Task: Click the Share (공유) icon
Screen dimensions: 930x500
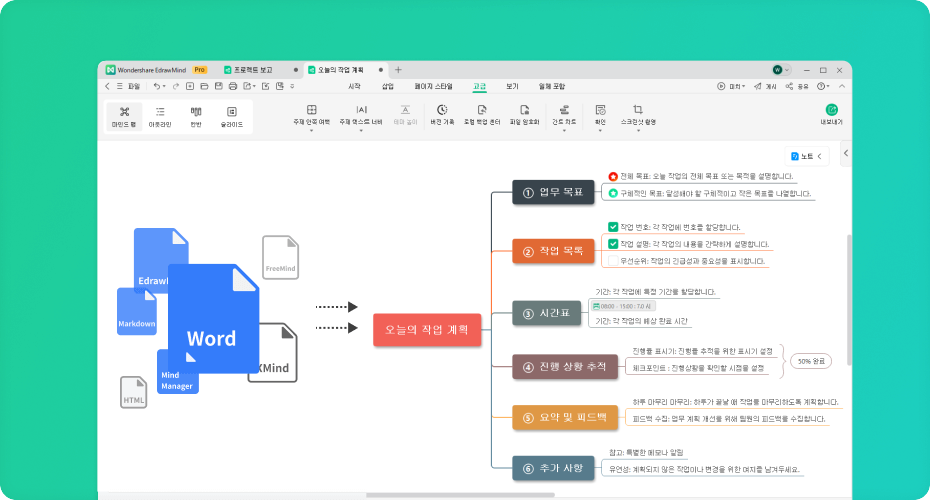Action: coord(789,87)
